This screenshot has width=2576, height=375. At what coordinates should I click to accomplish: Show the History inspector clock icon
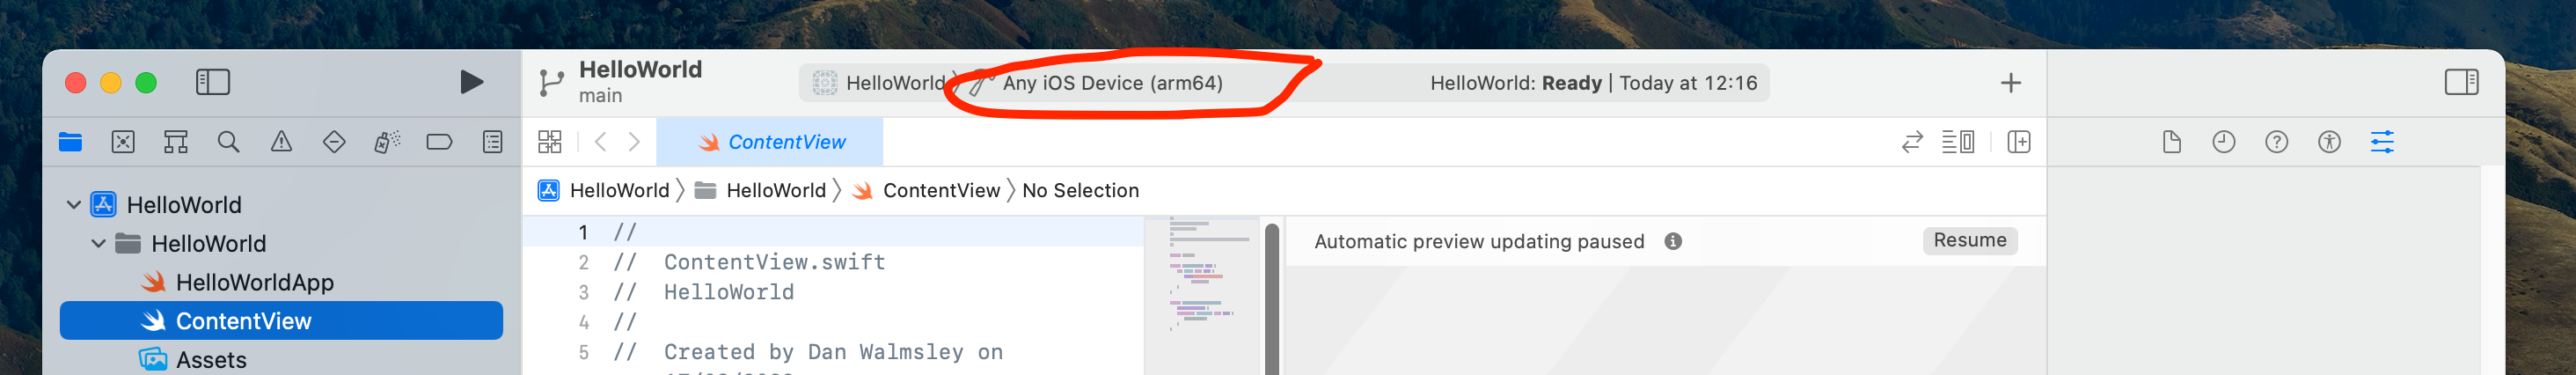(x=2223, y=142)
